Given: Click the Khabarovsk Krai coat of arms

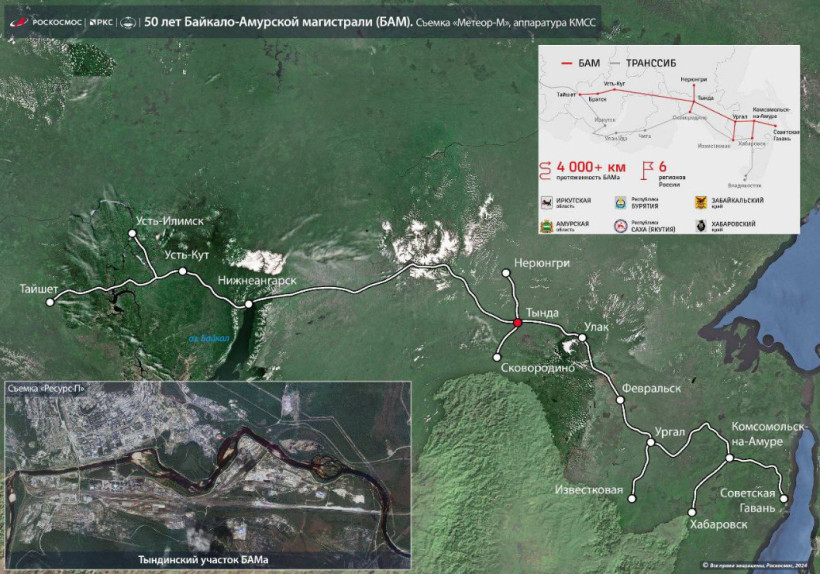Looking at the screenshot, I should [701, 225].
